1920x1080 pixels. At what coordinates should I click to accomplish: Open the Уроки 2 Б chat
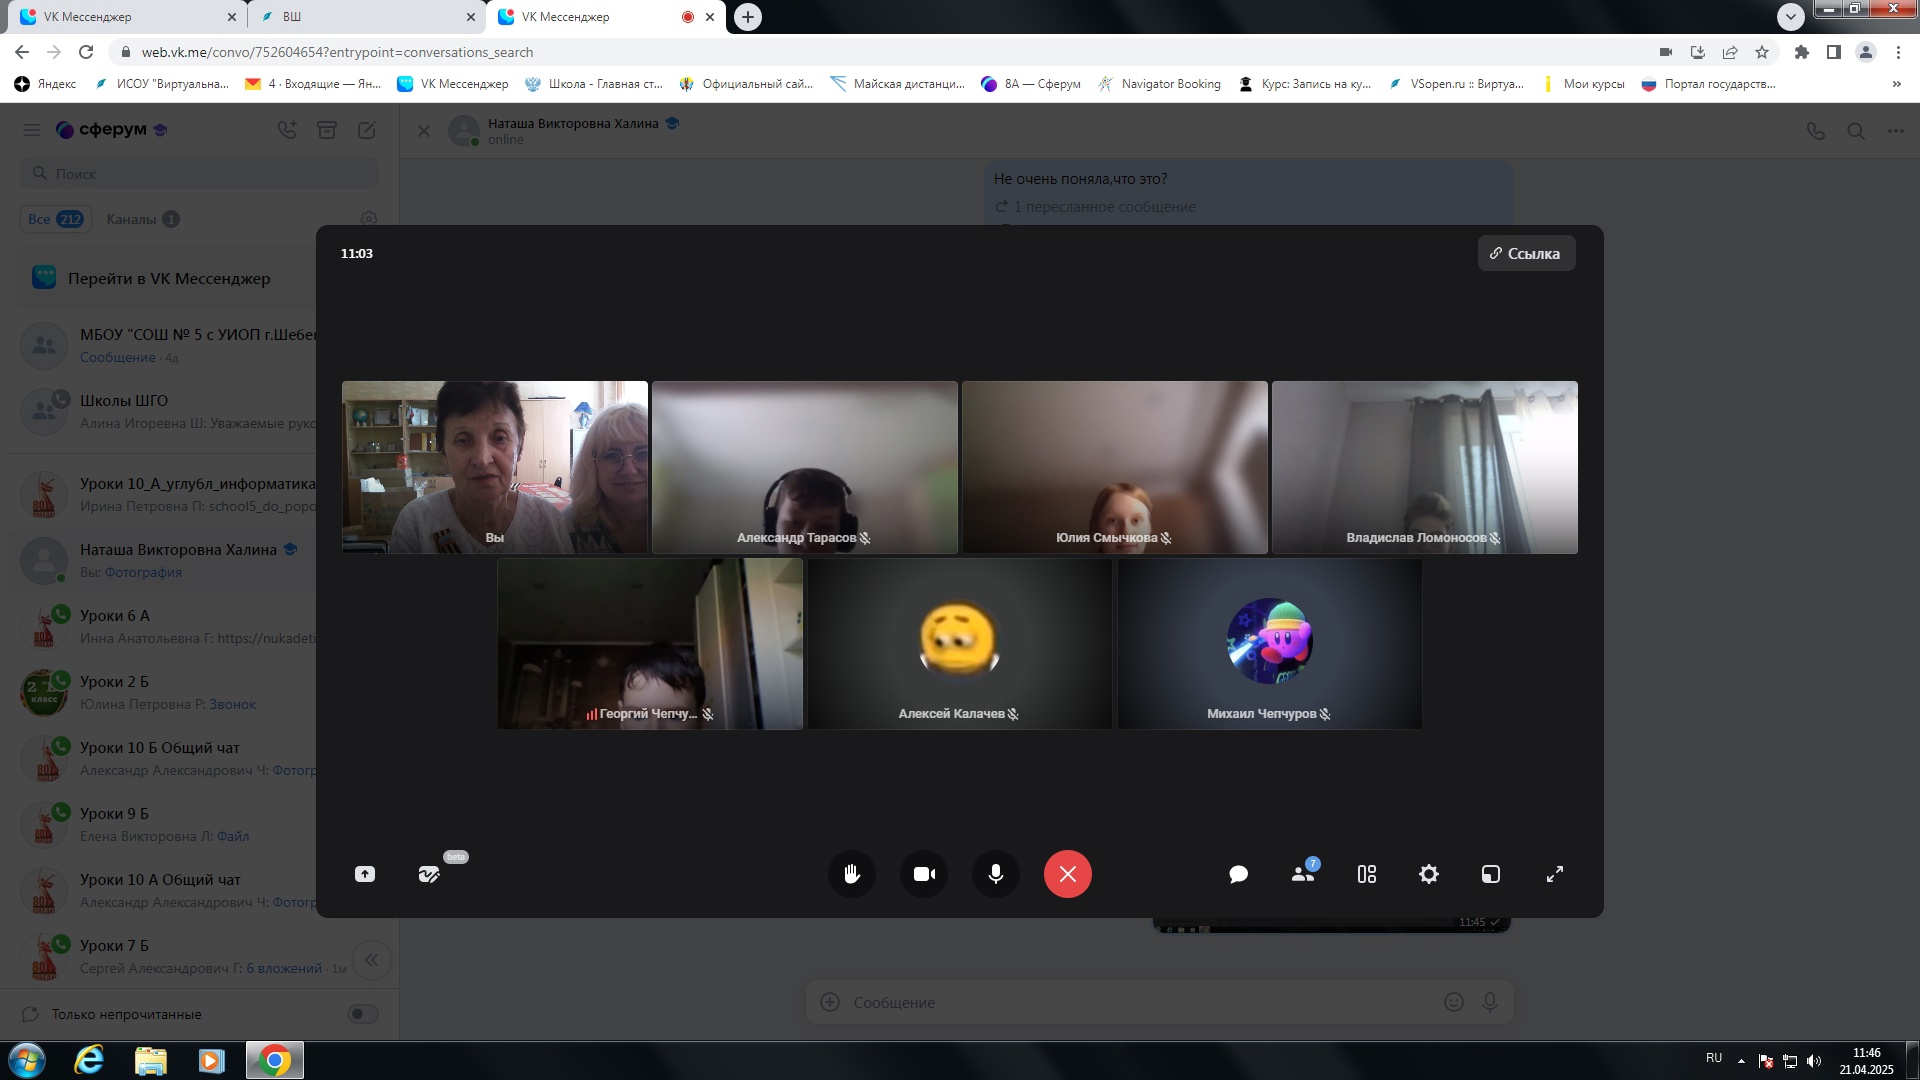[168, 693]
